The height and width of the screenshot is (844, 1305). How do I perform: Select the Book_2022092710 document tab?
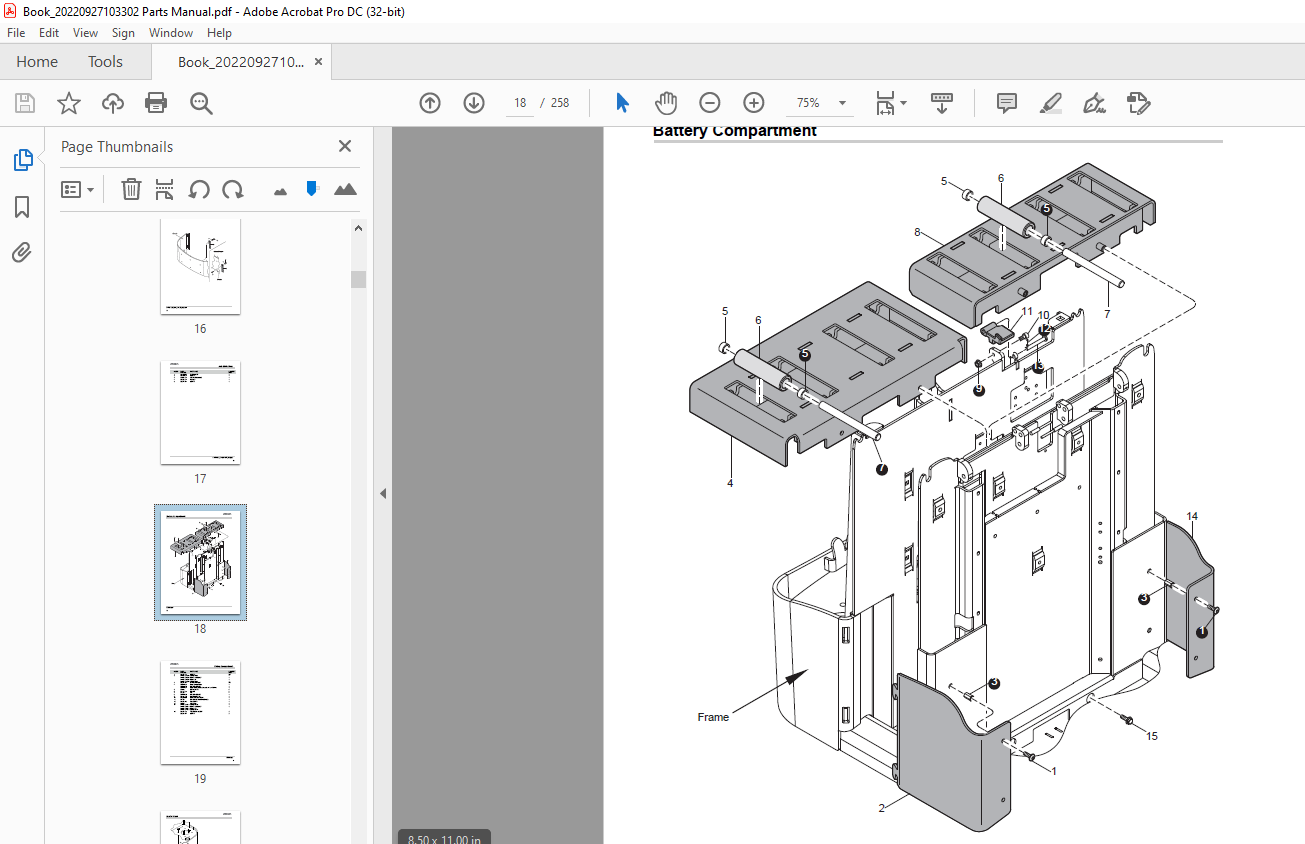click(241, 62)
